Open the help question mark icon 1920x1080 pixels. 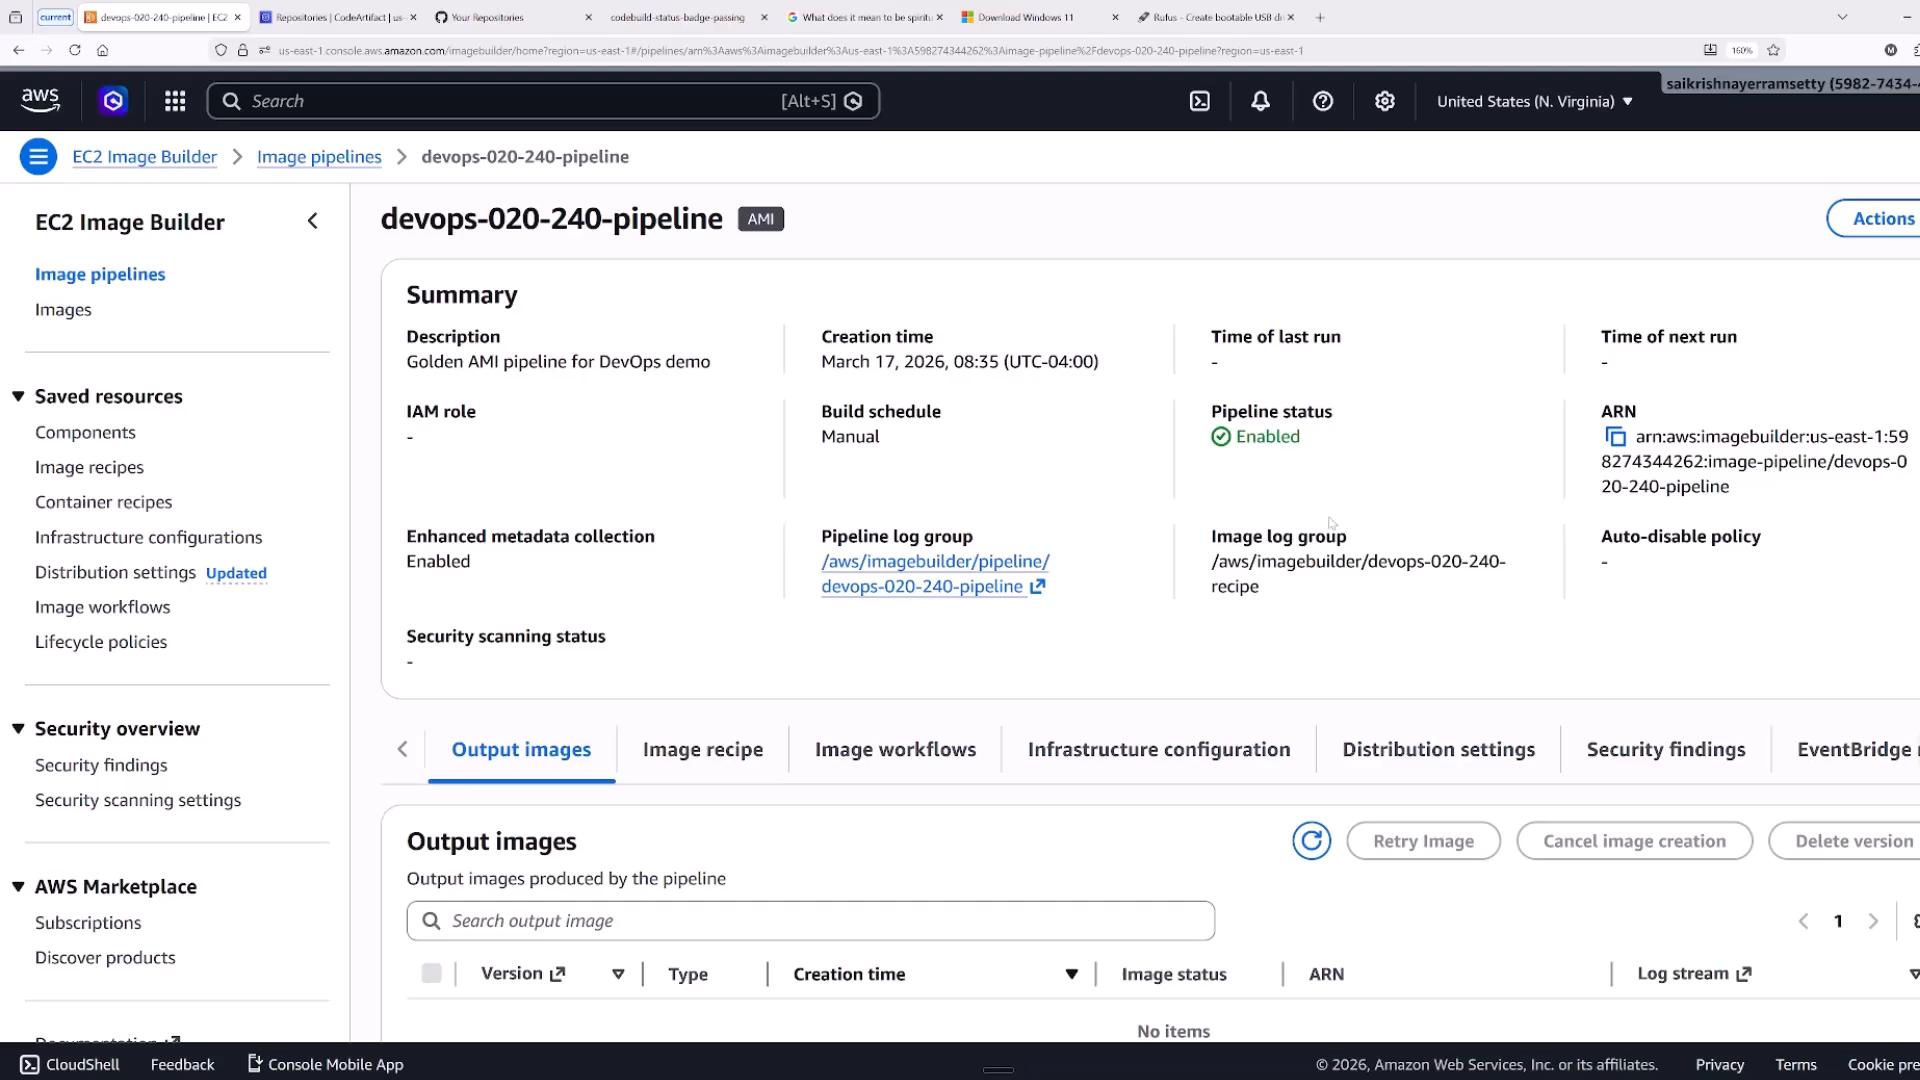point(1323,101)
